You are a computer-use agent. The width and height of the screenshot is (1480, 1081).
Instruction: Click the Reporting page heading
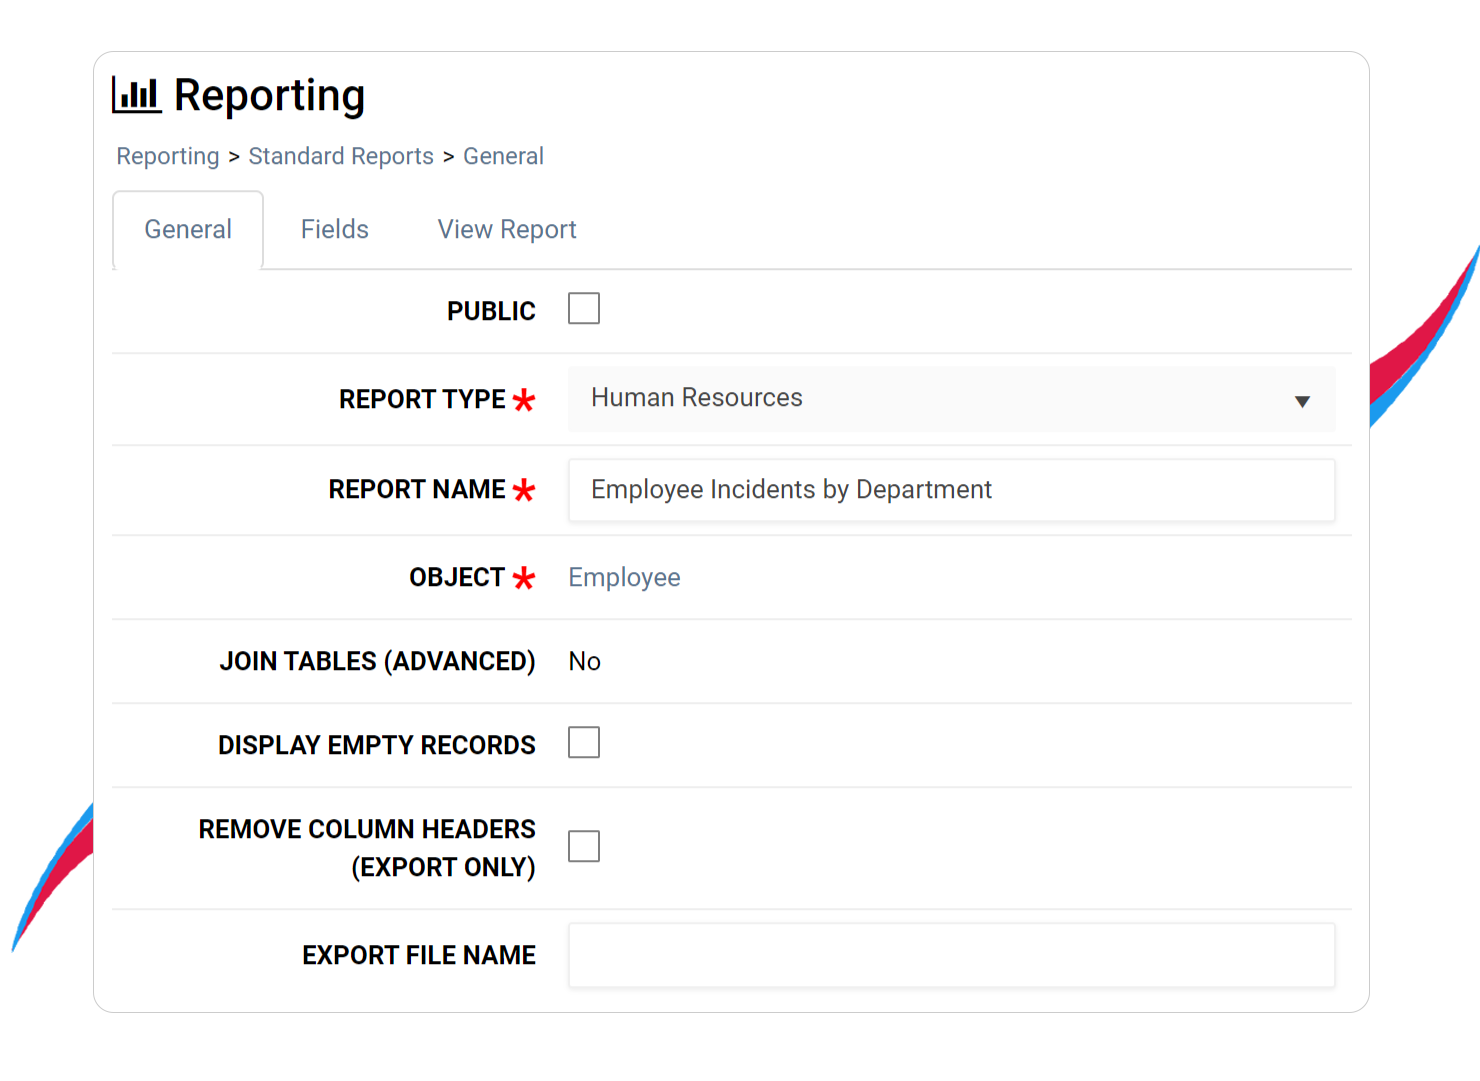coord(269,96)
